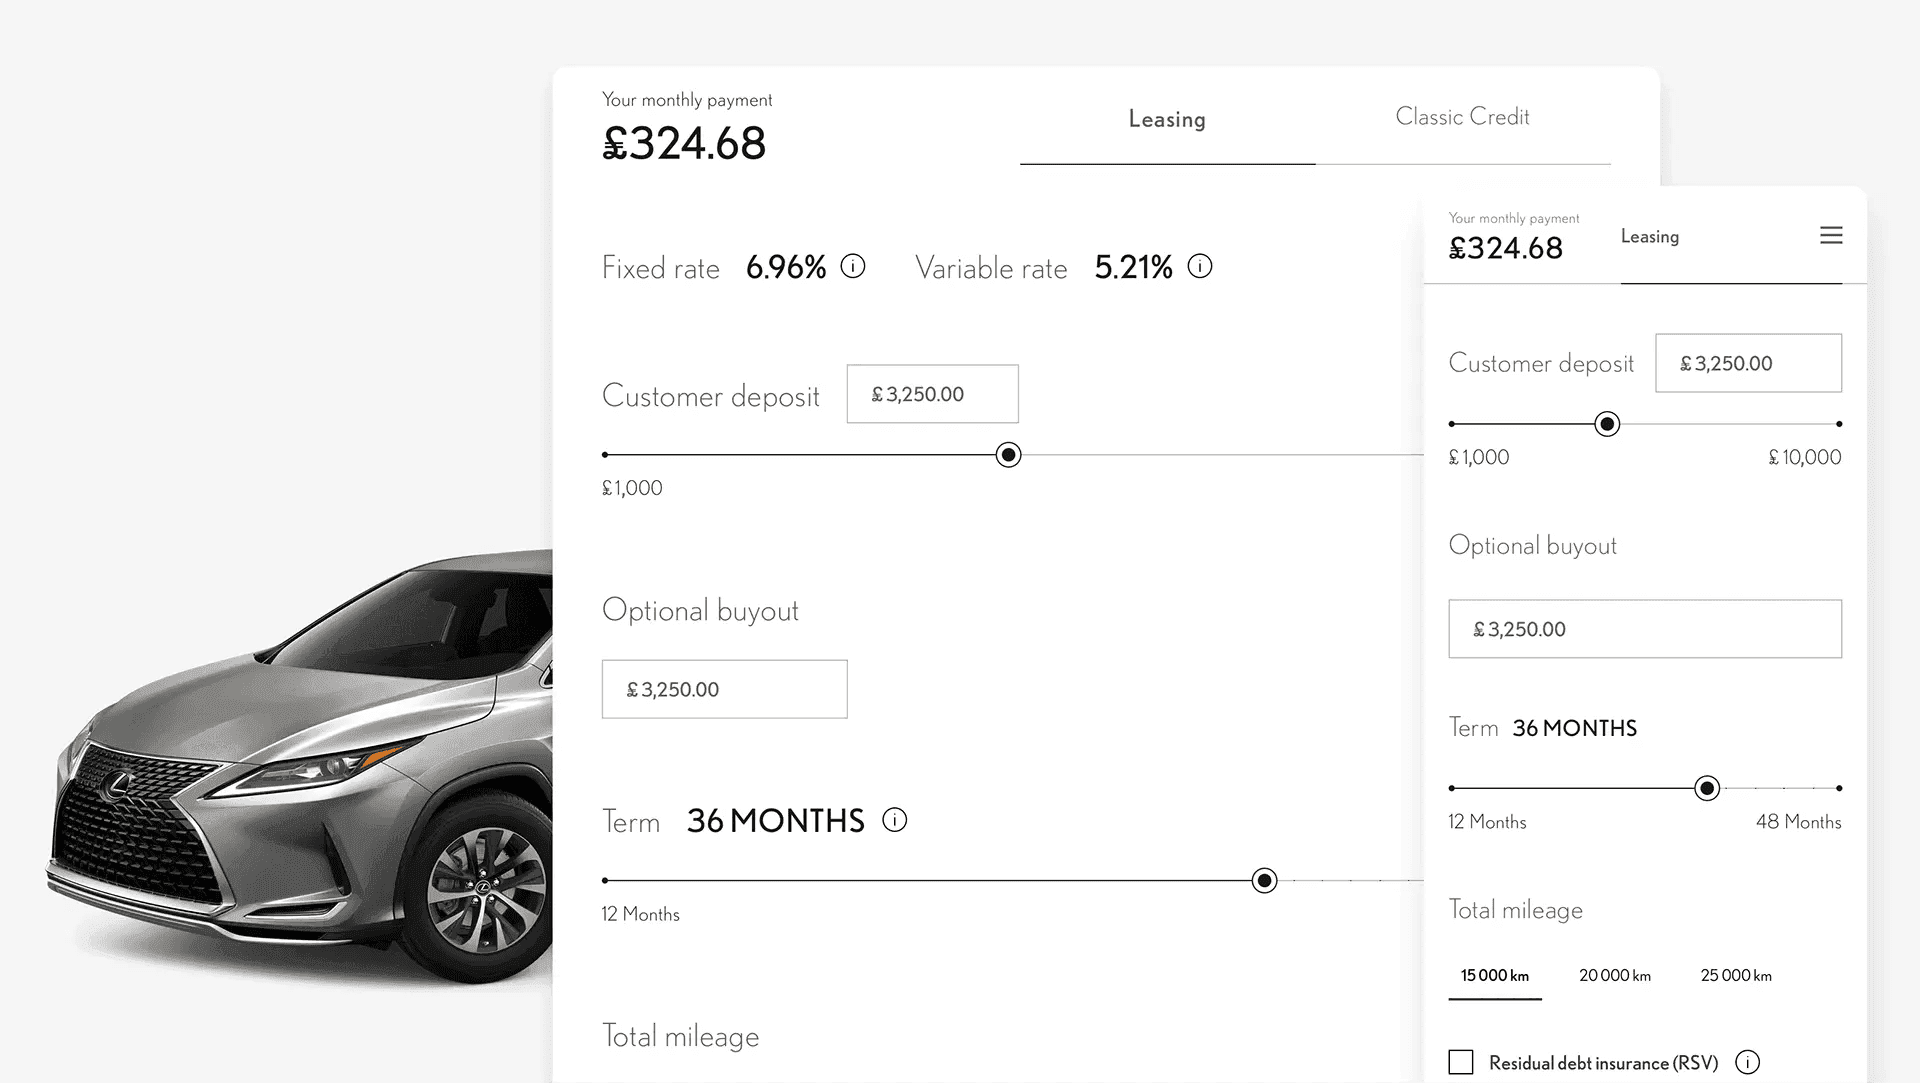The image size is (1920, 1083).
Task: Click the mobile Optional buyout input field
Action: pyautogui.click(x=1645, y=629)
